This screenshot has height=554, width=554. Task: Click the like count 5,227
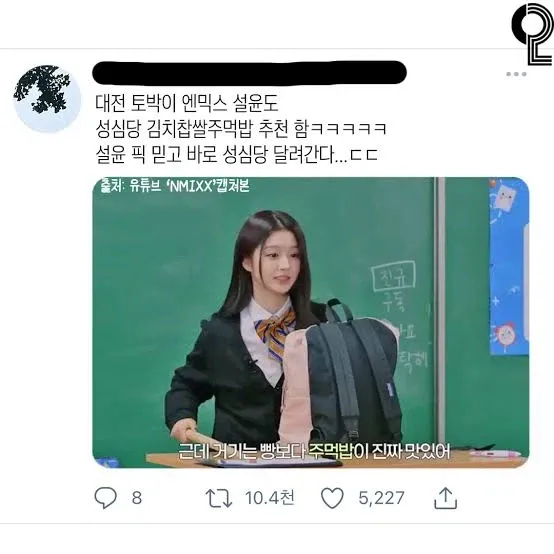(381, 498)
